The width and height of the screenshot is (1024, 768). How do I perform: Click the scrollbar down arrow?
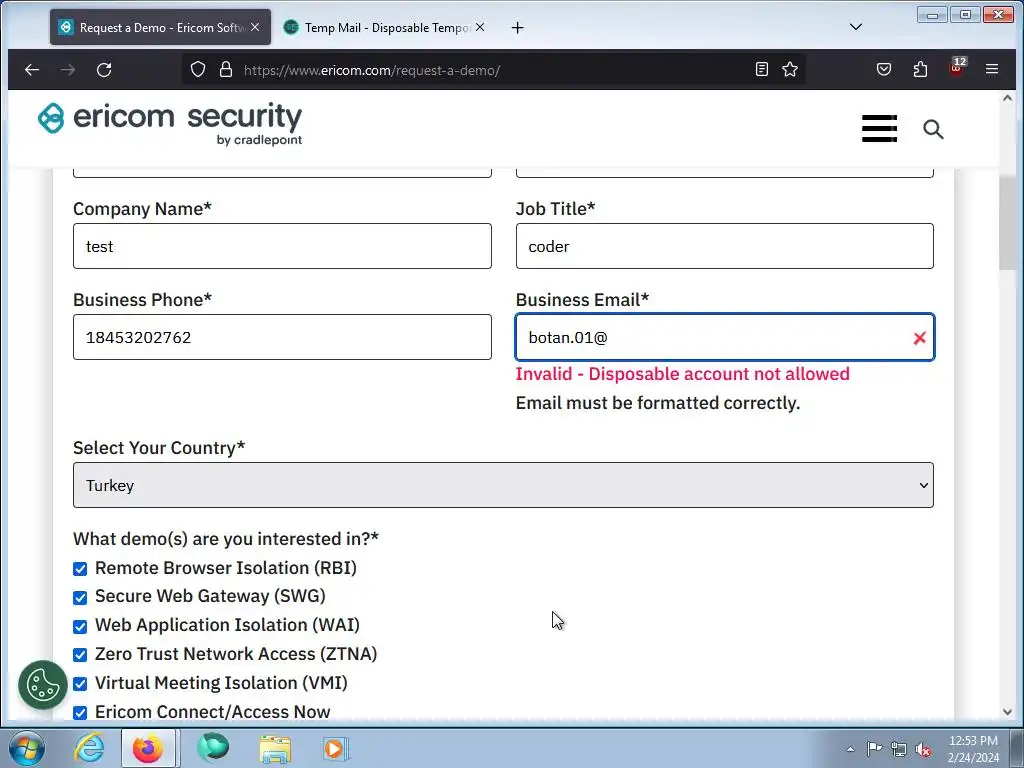pos(1007,712)
